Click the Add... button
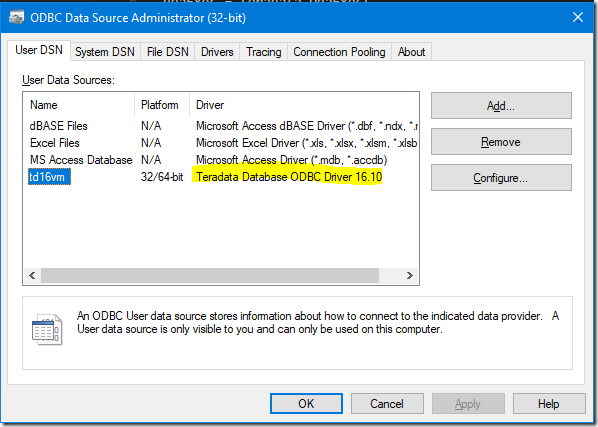 coord(501,106)
